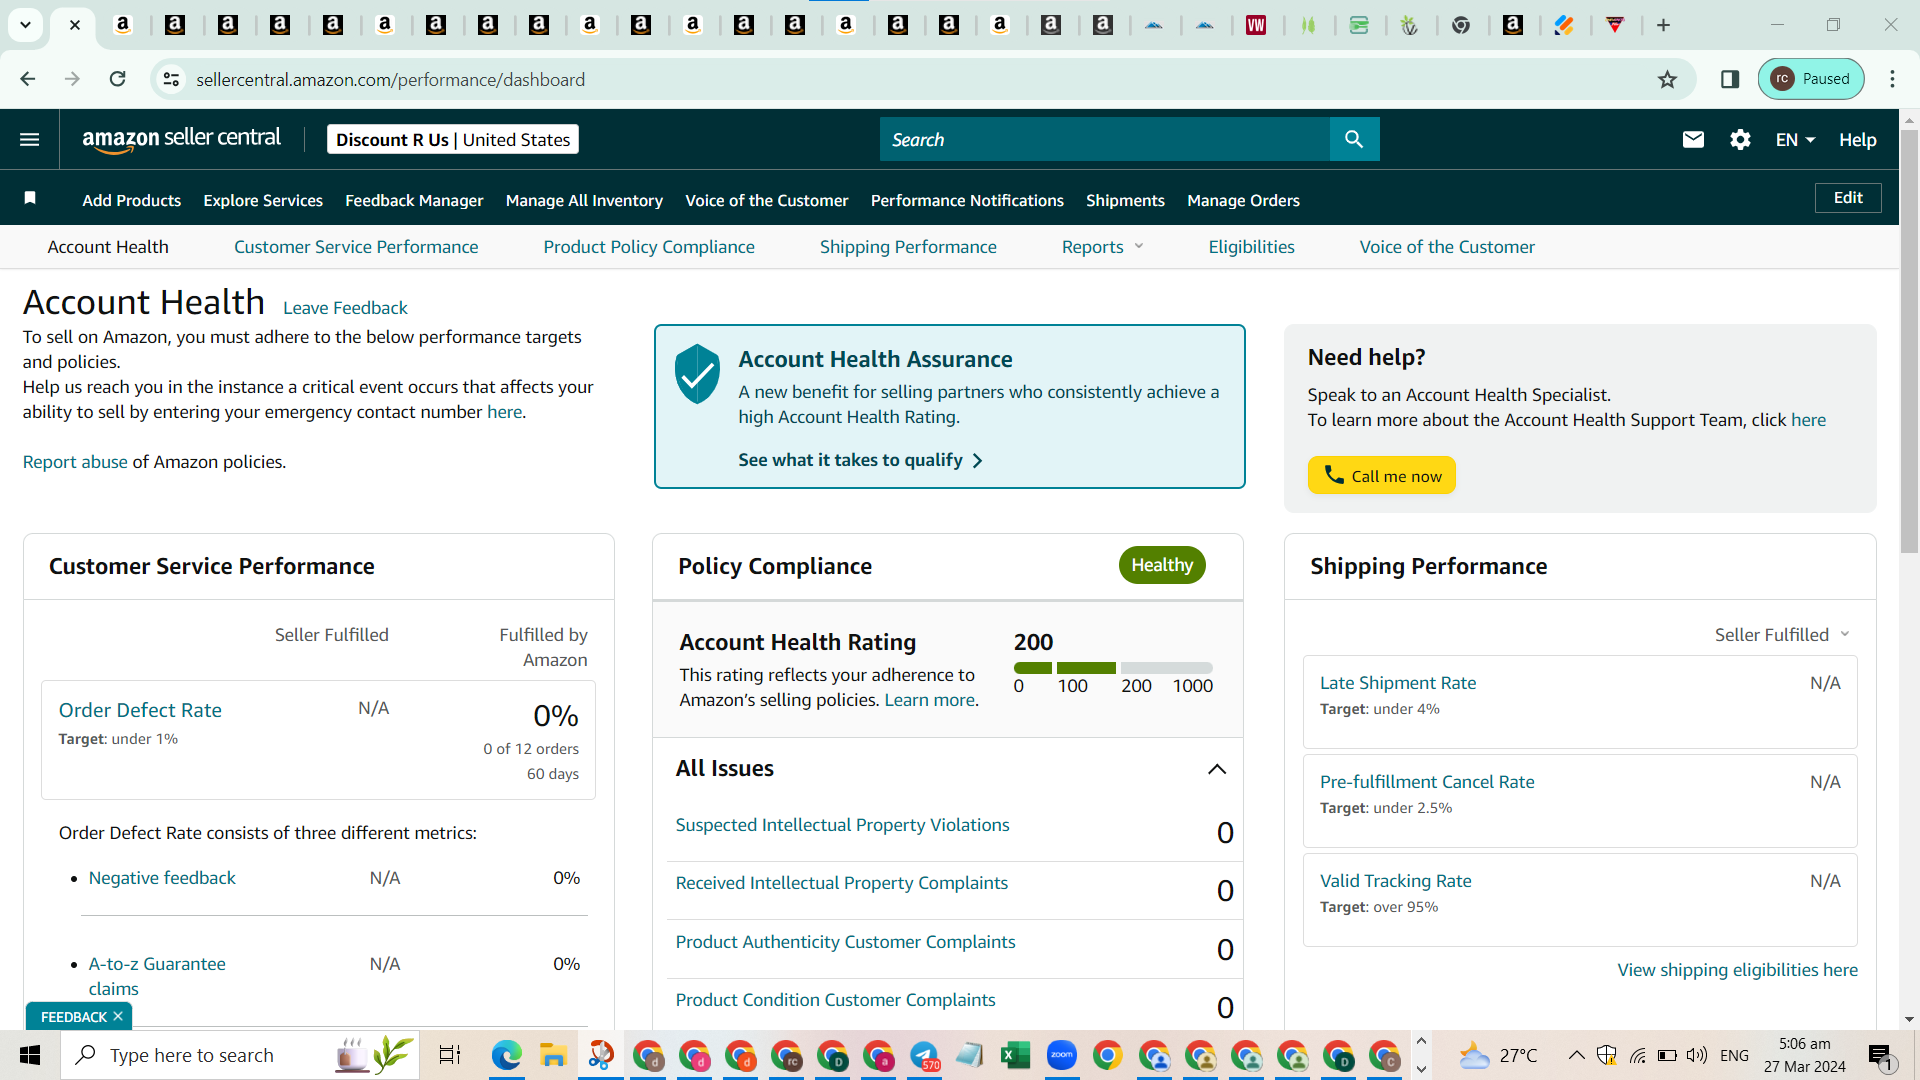Open Task View on taskbar

point(450,1055)
